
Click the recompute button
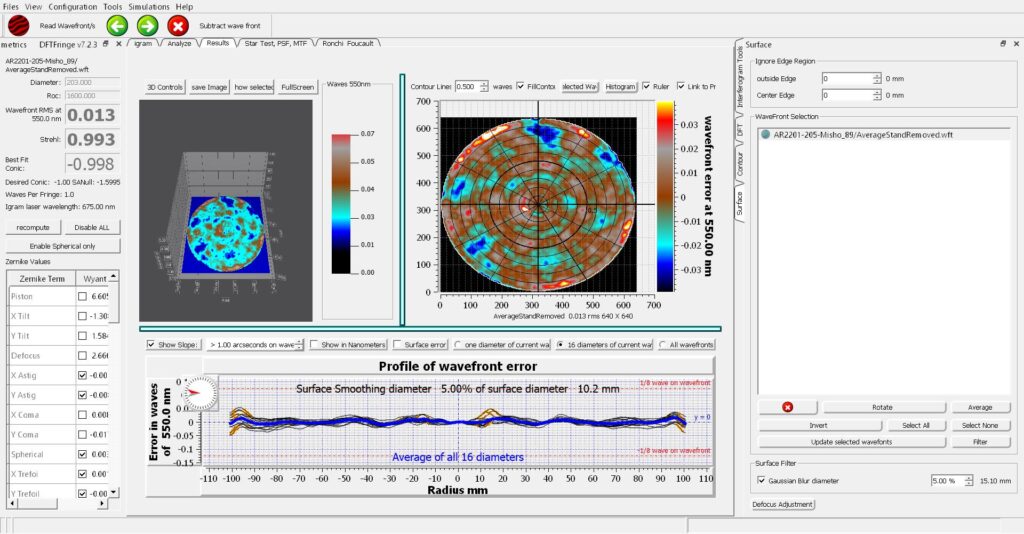33,228
